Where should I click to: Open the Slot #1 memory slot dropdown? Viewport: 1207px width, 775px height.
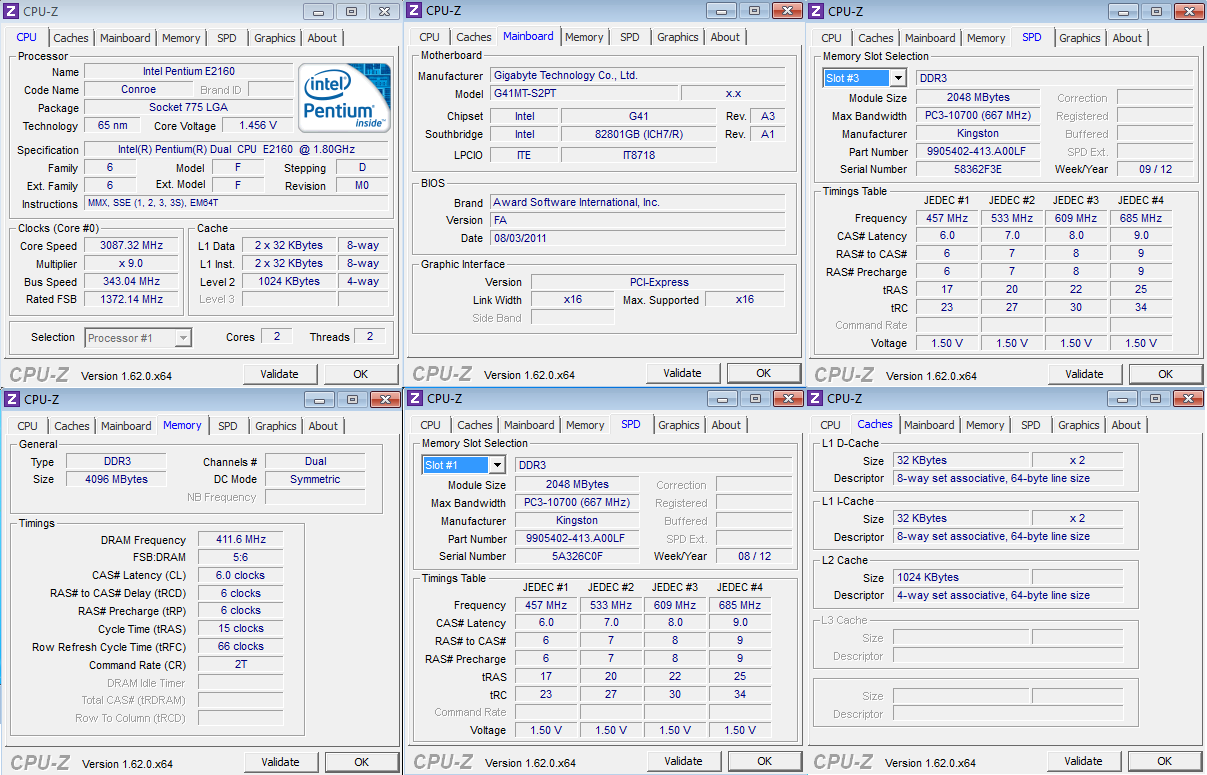coord(497,465)
